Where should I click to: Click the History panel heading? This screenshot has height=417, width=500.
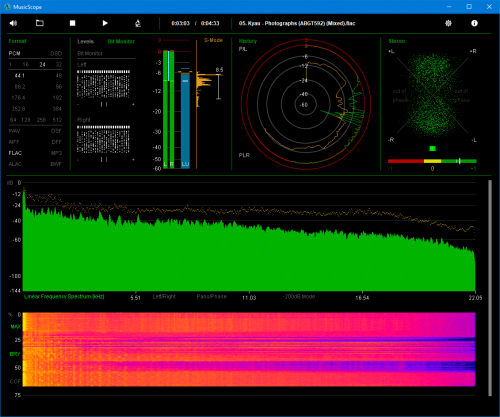[248, 41]
